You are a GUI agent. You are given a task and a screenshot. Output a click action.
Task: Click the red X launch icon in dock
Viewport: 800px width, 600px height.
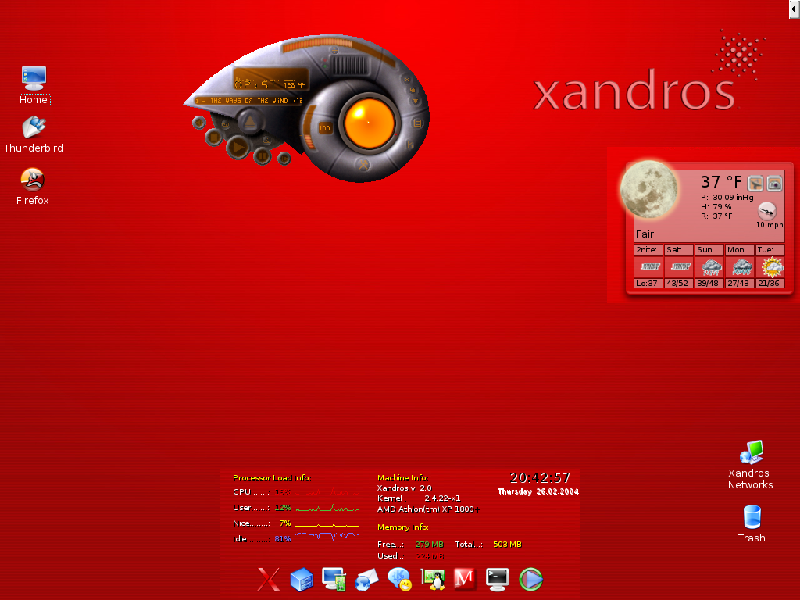pyautogui.click(x=269, y=579)
